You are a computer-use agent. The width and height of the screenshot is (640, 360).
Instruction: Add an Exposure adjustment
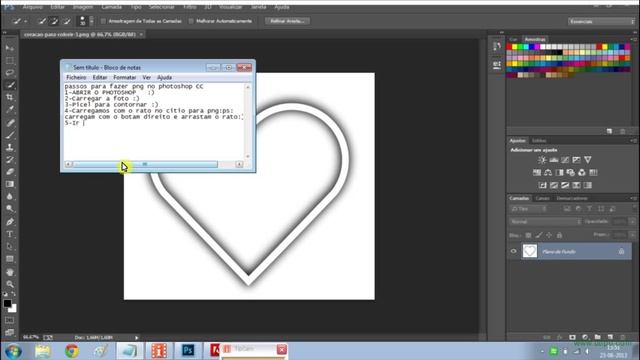[x=576, y=160]
